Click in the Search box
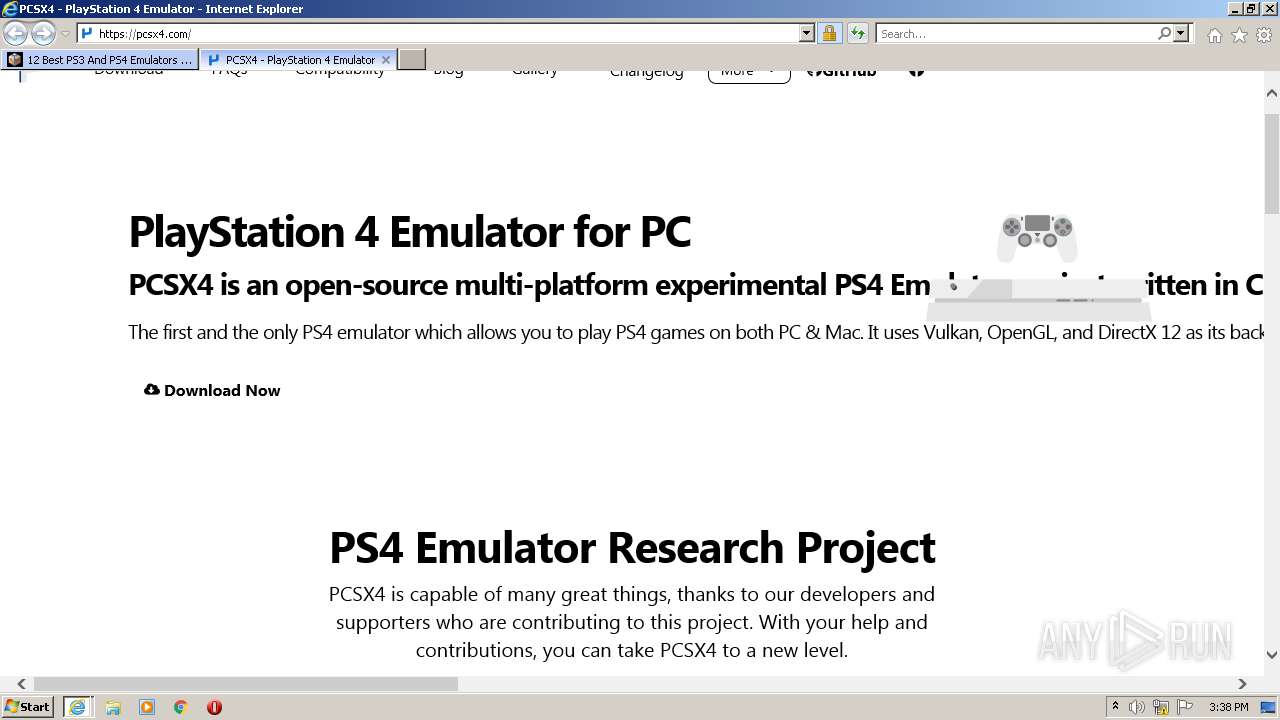 click(x=1016, y=34)
